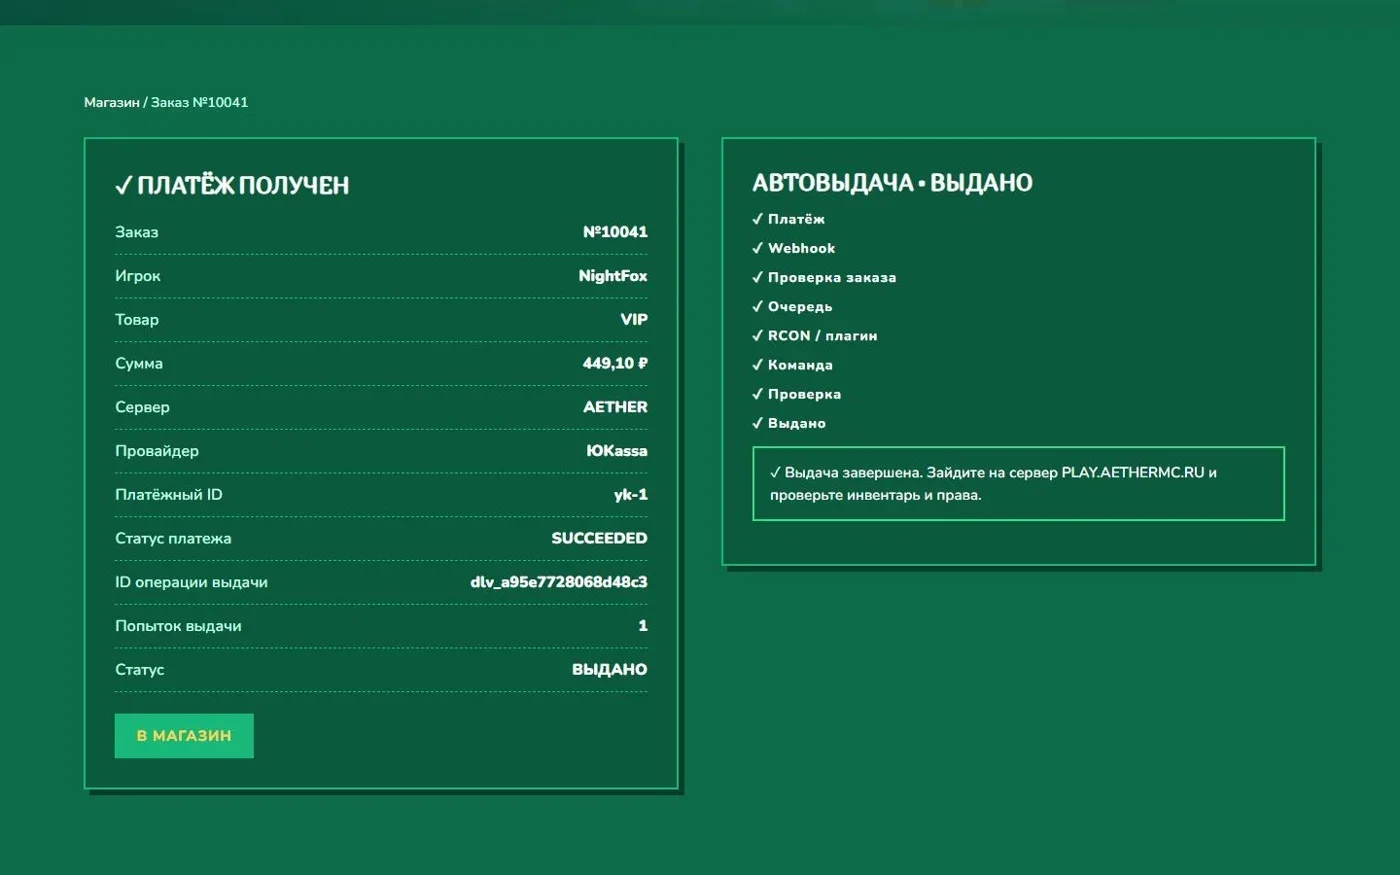
Task: Select the Webhook checklist step
Action: click(x=793, y=248)
